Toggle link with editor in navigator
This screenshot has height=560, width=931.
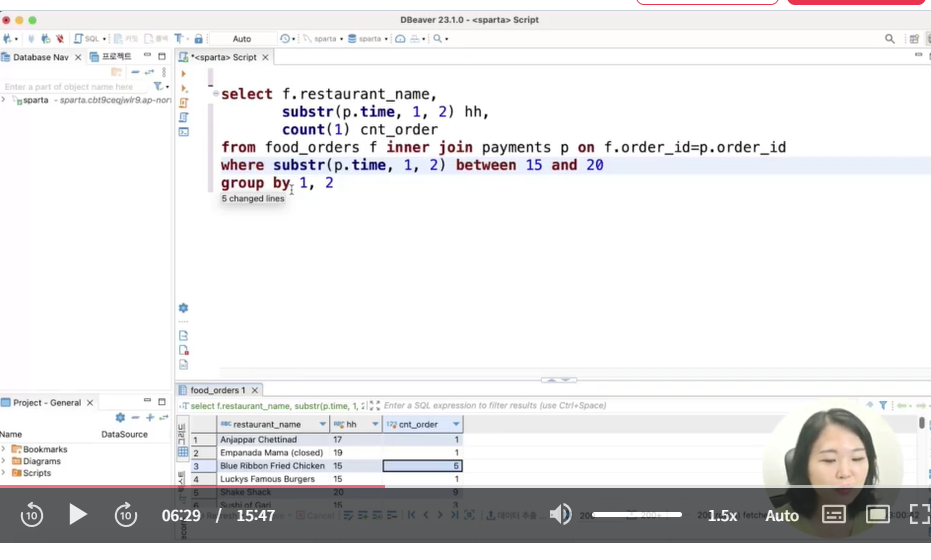click(x=149, y=72)
